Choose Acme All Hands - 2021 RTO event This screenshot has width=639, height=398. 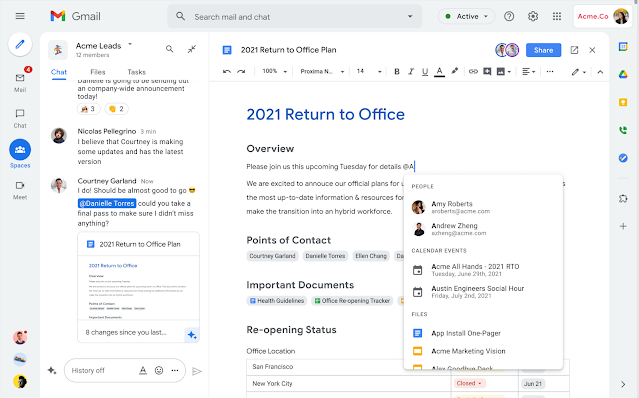(x=483, y=270)
